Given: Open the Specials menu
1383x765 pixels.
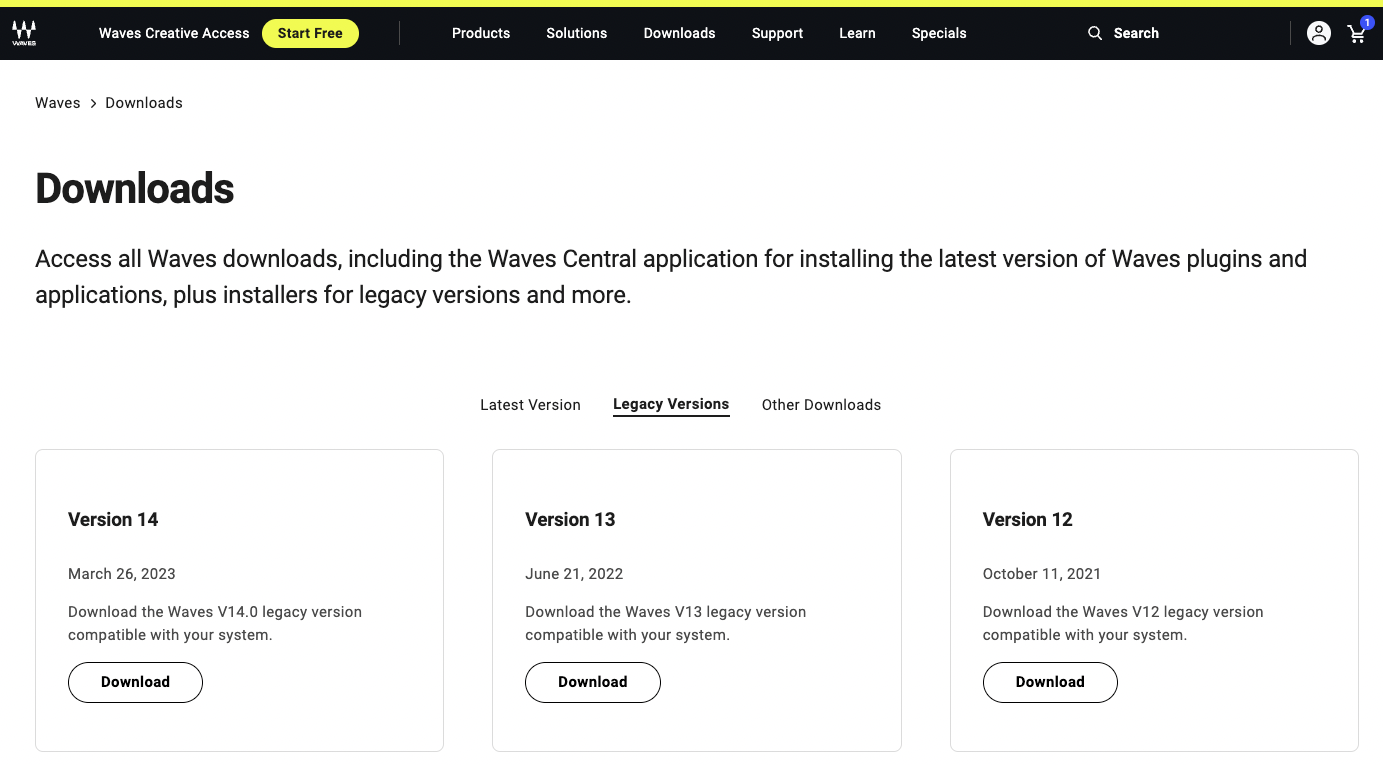Looking at the screenshot, I should coord(939,33).
